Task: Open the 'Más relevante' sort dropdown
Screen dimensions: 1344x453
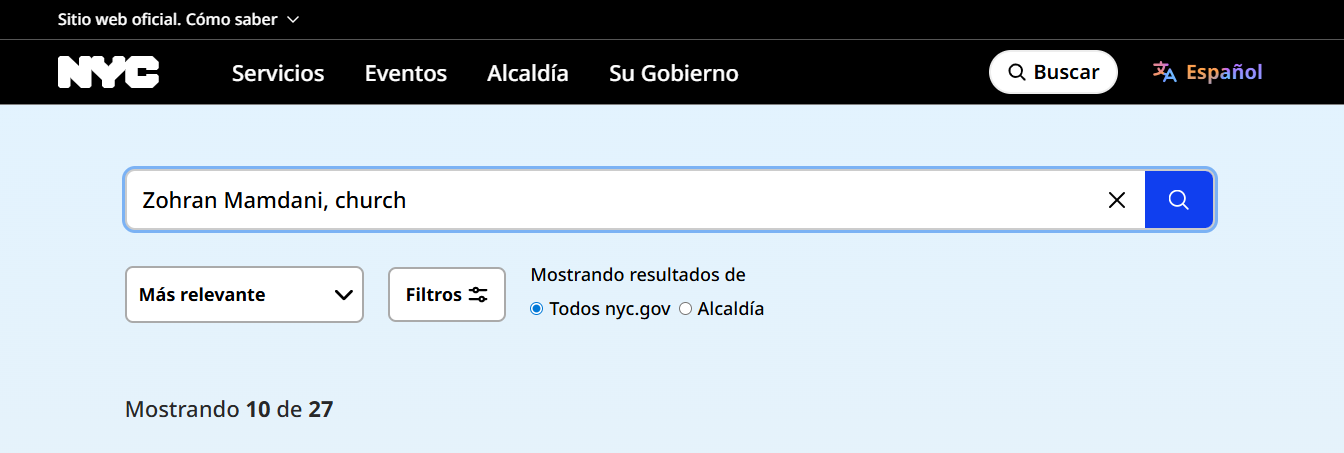Action: [243, 295]
